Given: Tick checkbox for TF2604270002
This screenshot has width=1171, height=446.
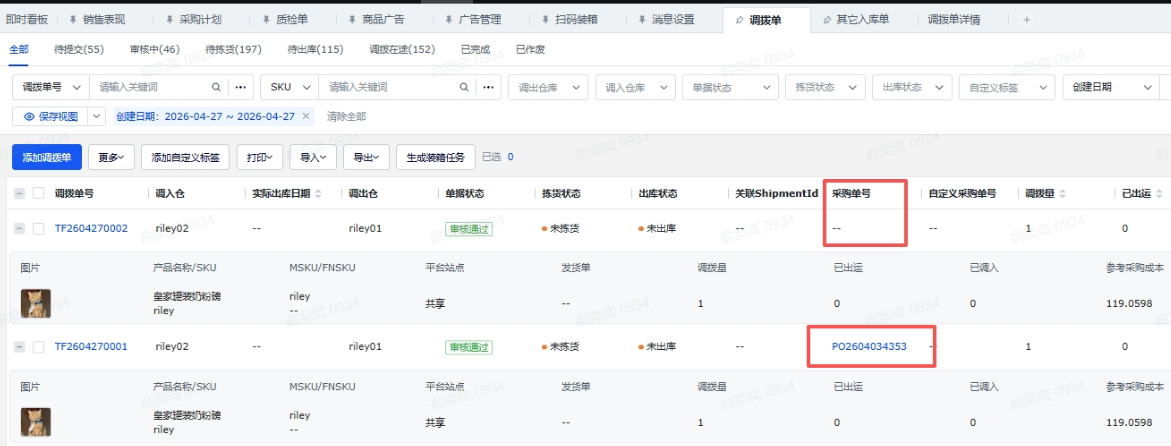Looking at the screenshot, I should [x=38, y=229].
